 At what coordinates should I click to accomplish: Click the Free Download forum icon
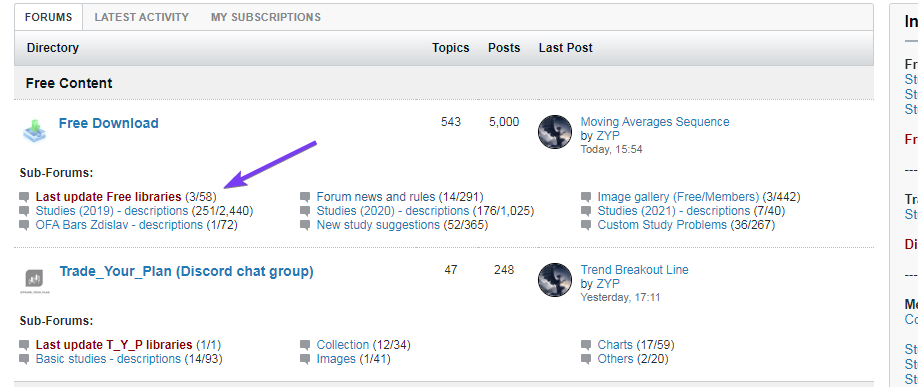click(x=35, y=131)
